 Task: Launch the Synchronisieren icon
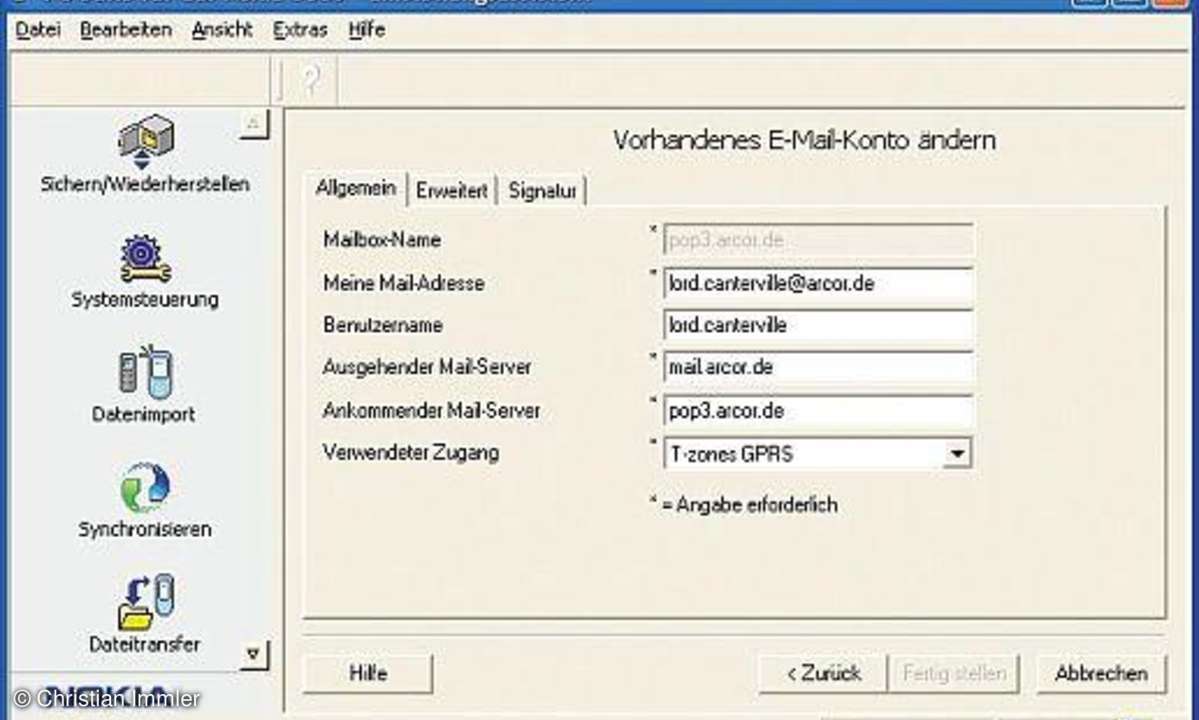(x=145, y=488)
